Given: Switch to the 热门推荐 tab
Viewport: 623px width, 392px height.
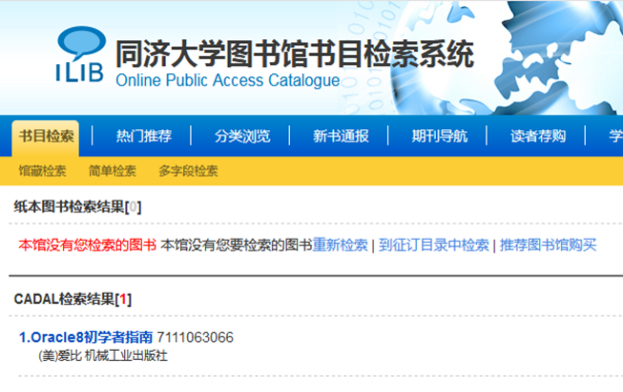Looking at the screenshot, I should tap(144, 136).
